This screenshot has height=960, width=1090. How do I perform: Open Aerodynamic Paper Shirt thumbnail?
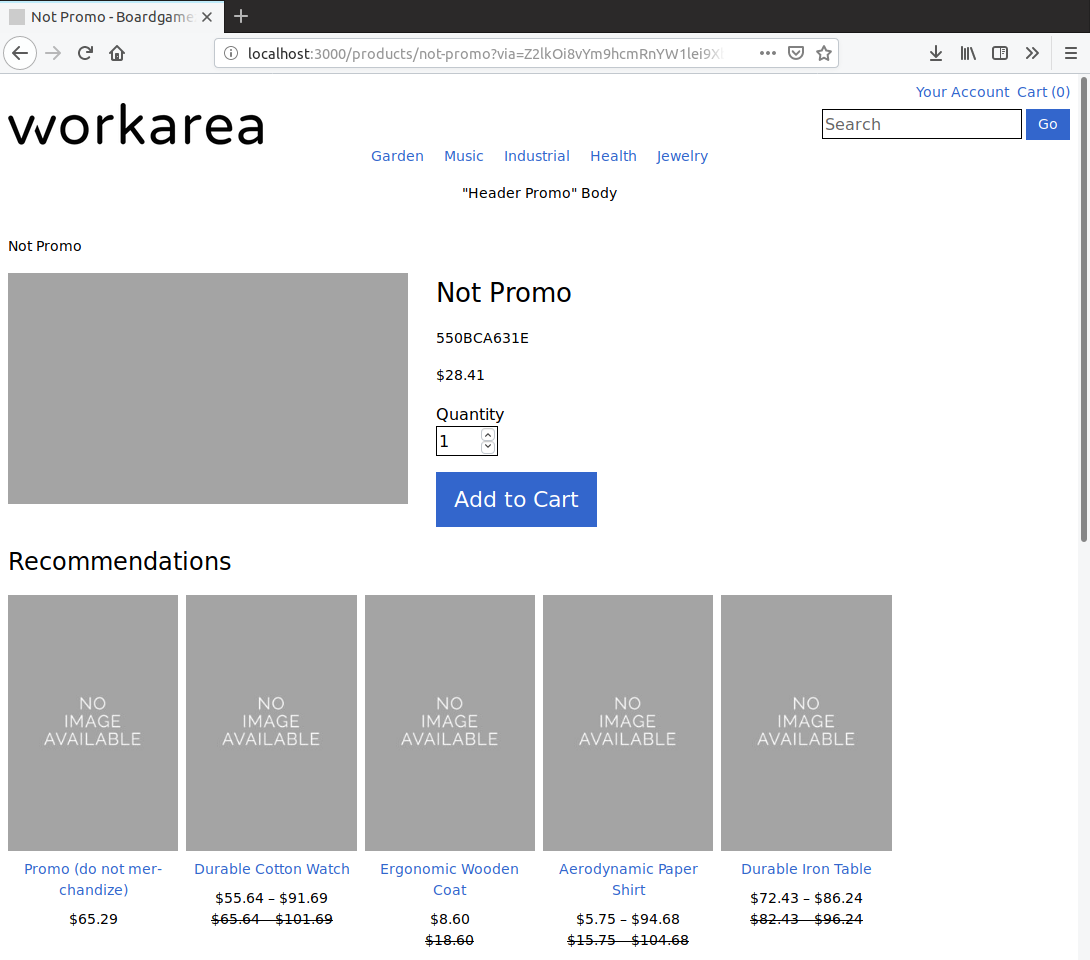point(628,722)
